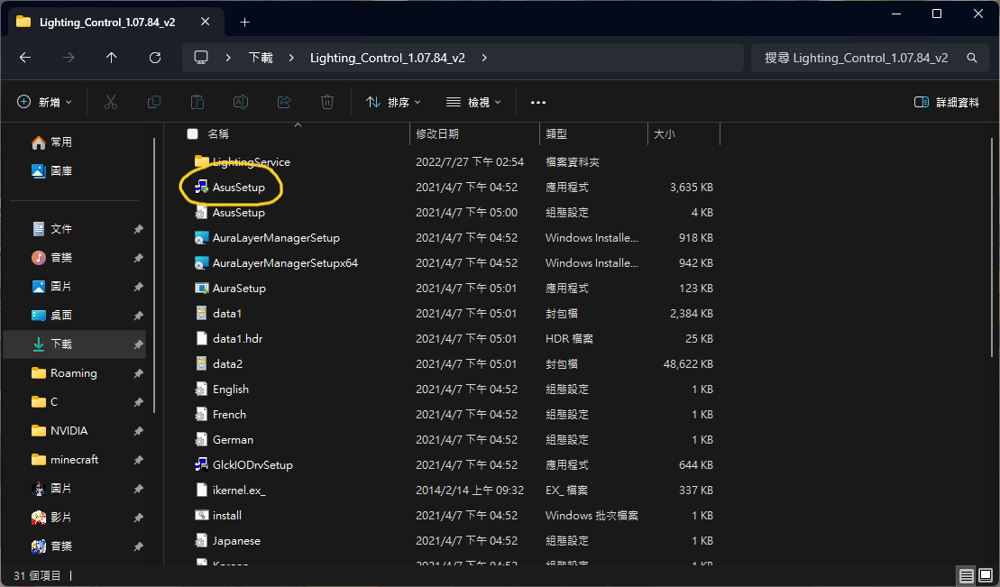Toggle the select-all checkbox in header
This screenshot has height=587, width=1000.
click(193, 134)
